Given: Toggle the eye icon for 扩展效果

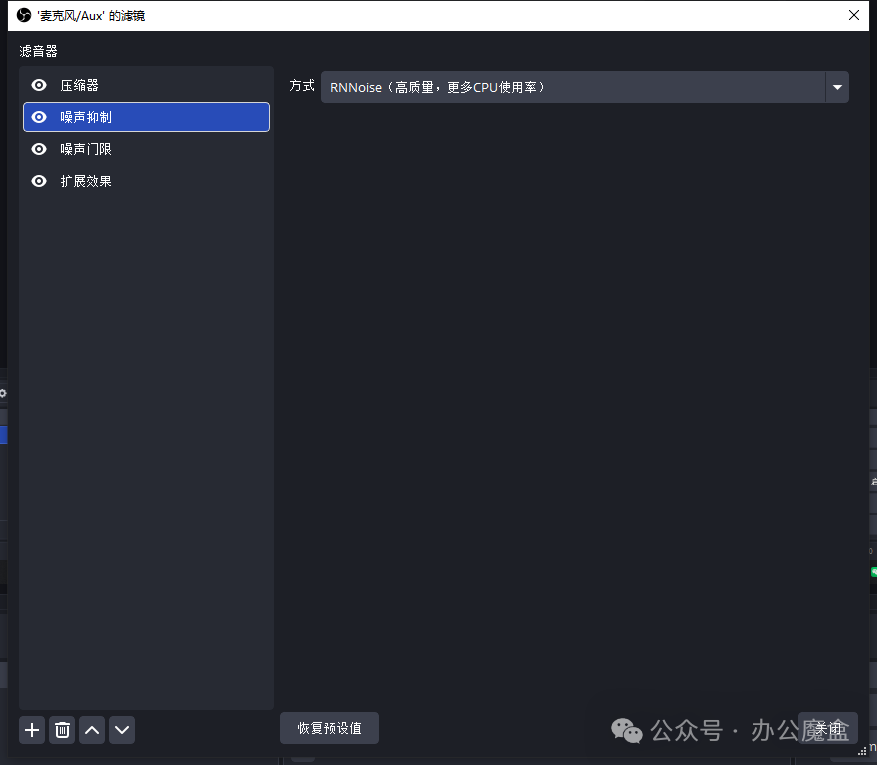Looking at the screenshot, I should [x=39, y=181].
